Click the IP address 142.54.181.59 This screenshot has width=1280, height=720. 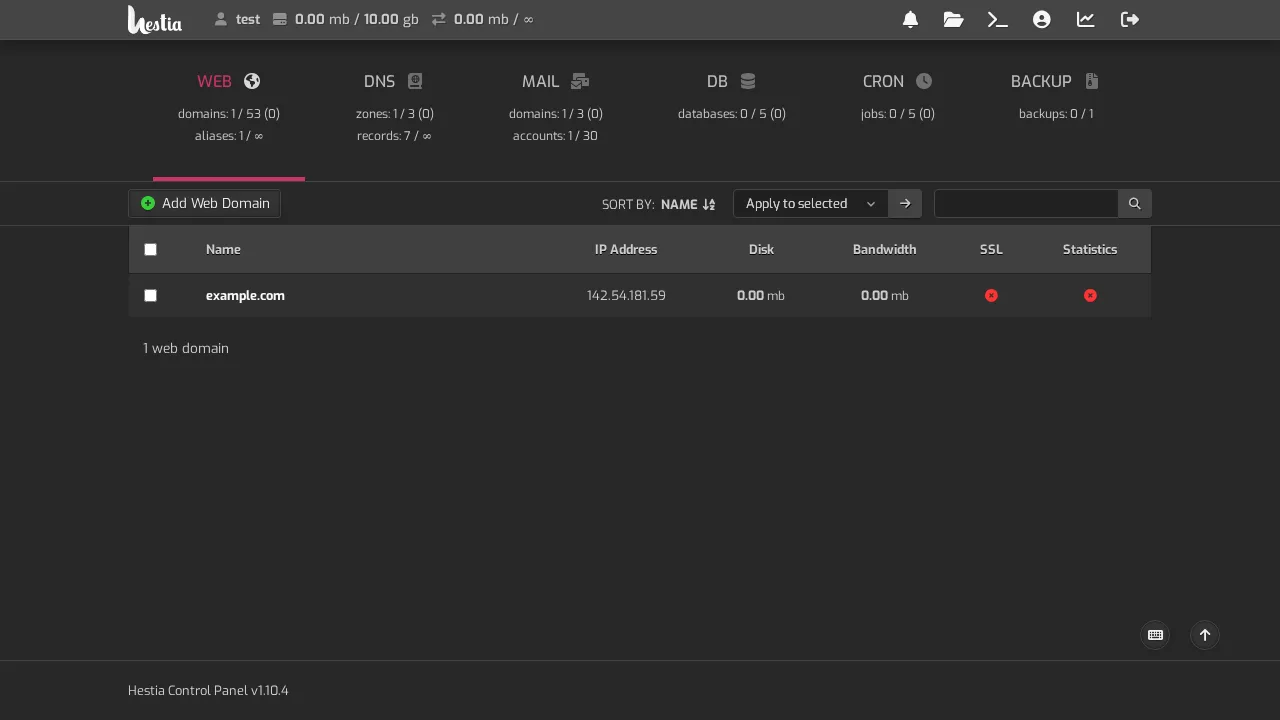pos(626,296)
